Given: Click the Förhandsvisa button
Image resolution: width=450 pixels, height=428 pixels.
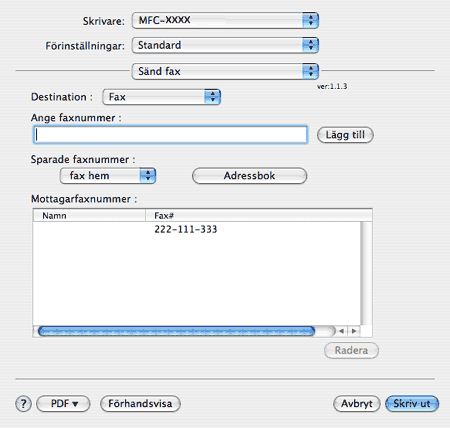Looking at the screenshot, I should pyautogui.click(x=140, y=404).
